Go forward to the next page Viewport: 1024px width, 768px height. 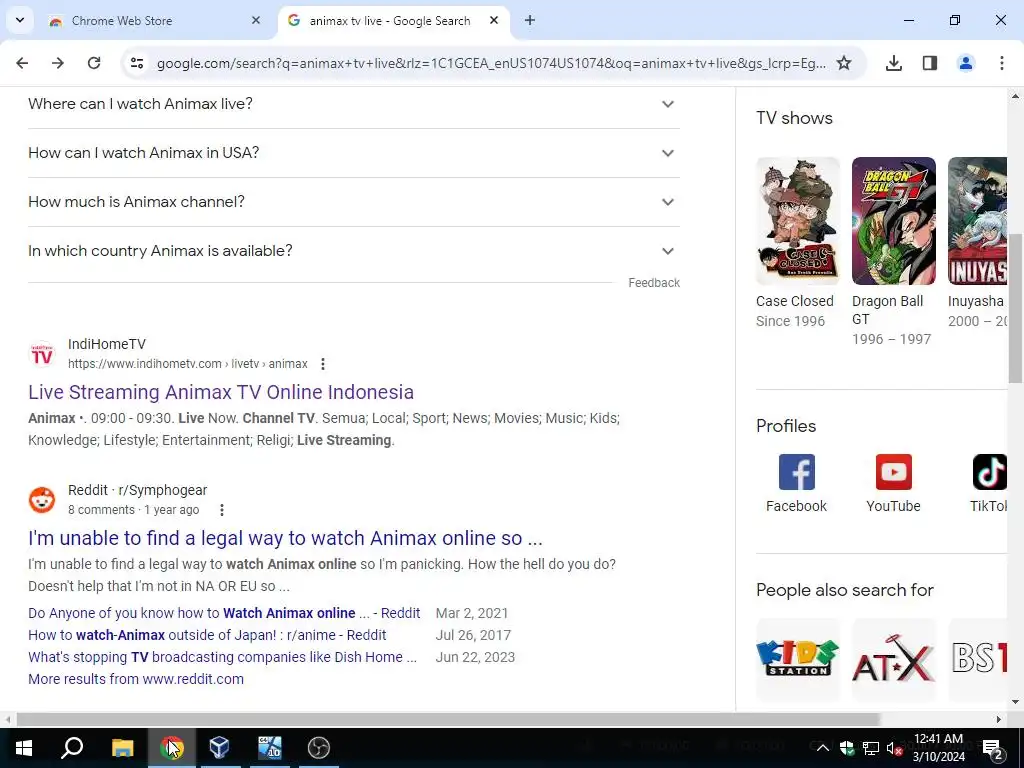point(58,63)
